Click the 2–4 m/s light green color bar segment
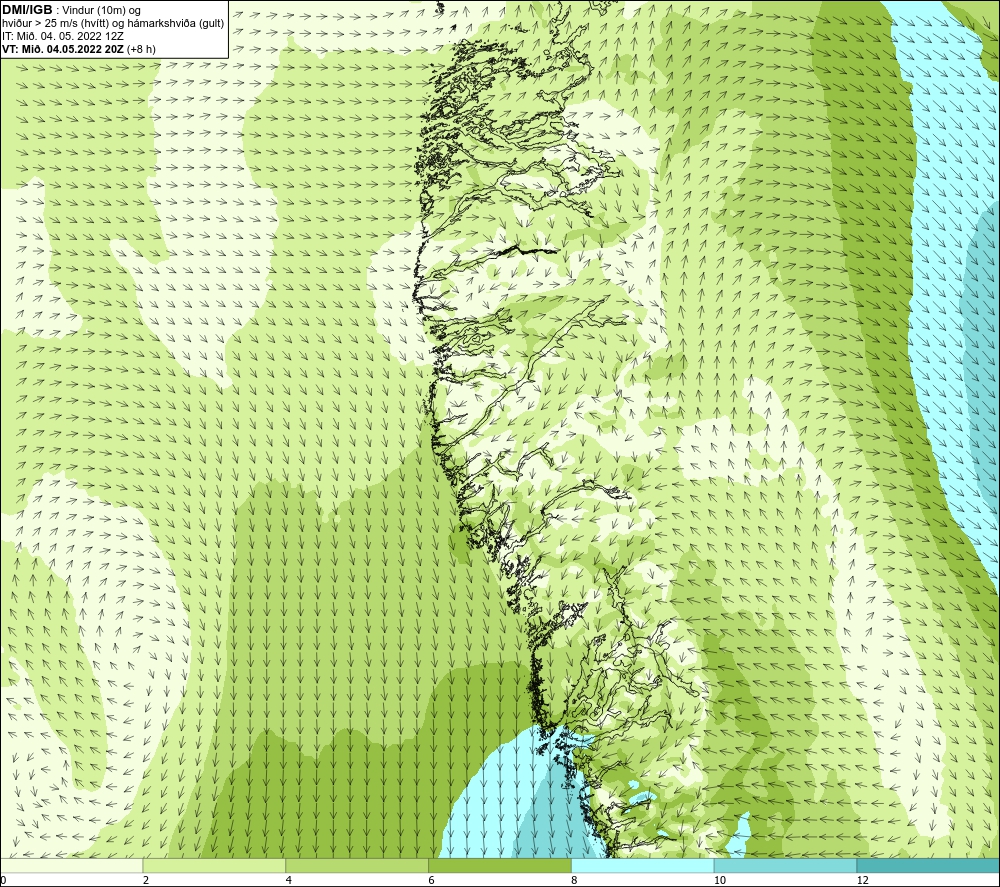The image size is (1000, 887). click(x=214, y=865)
